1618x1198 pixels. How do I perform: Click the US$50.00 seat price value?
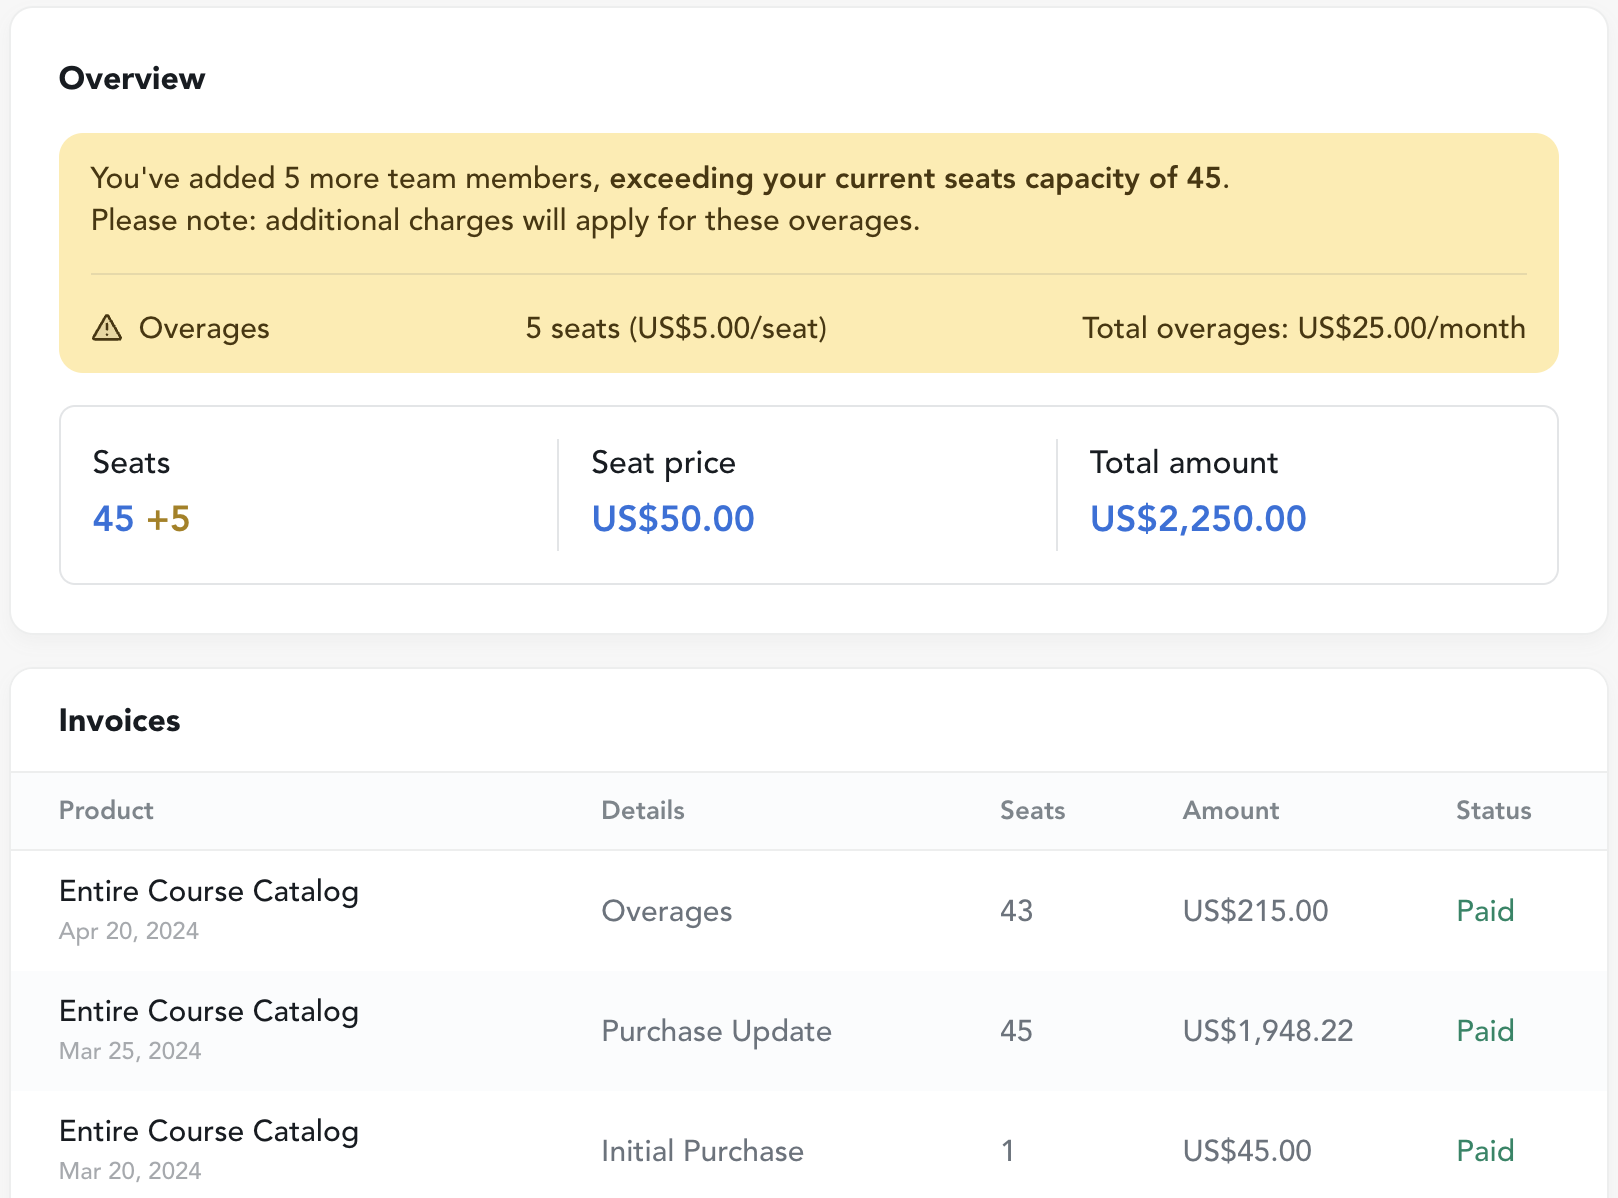[x=673, y=518]
